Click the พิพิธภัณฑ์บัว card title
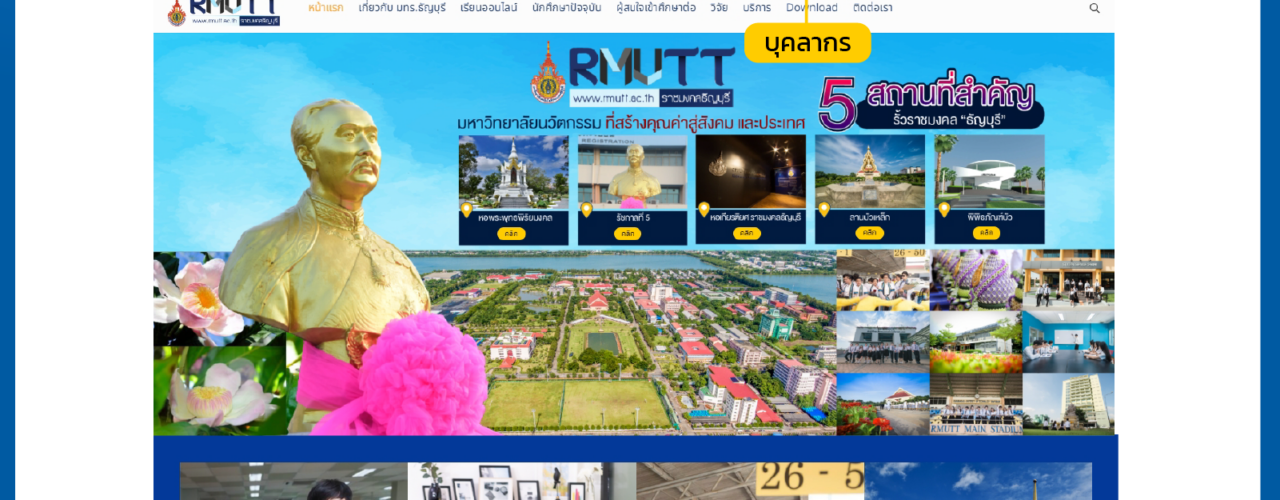This screenshot has height=500, width=1280. pos(988,216)
